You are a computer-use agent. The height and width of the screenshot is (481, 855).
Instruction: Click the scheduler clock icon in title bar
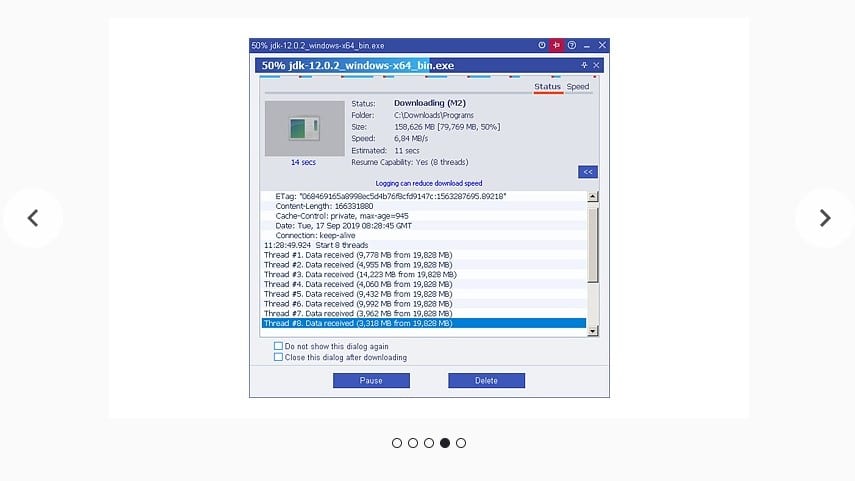click(541, 45)
